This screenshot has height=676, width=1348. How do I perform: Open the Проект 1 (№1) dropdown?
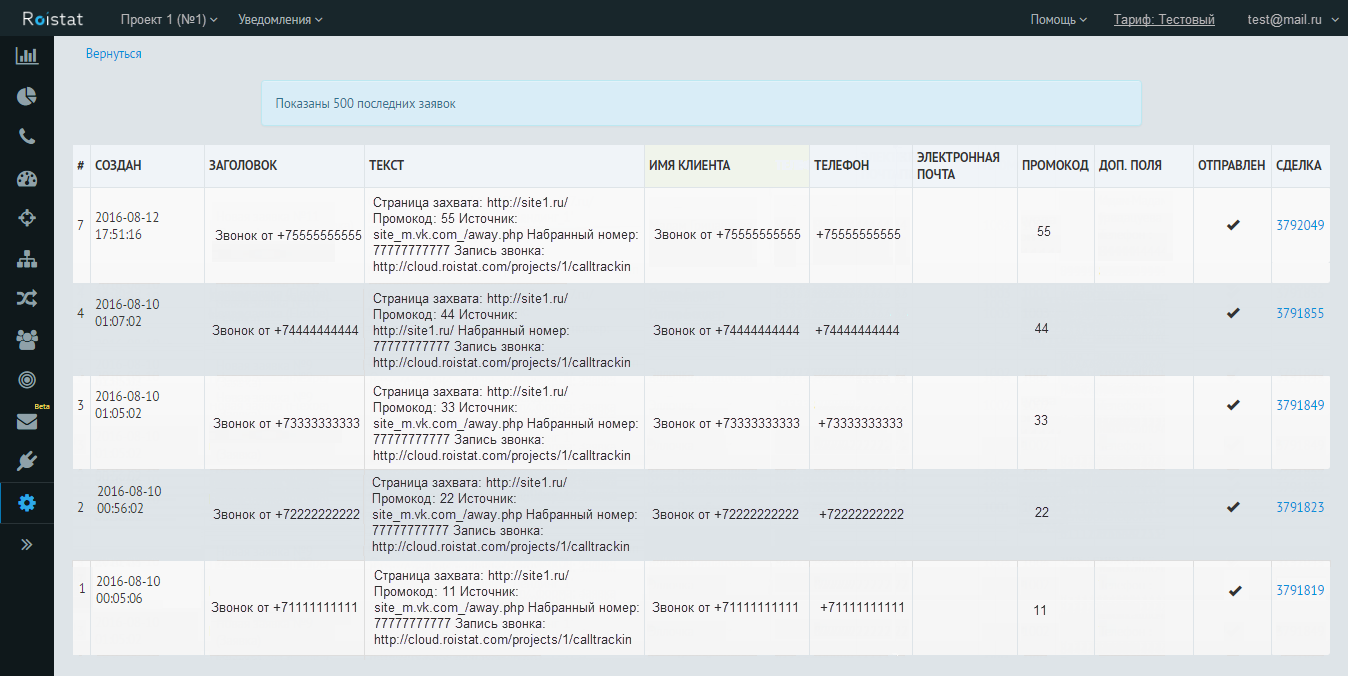point(168,19)
